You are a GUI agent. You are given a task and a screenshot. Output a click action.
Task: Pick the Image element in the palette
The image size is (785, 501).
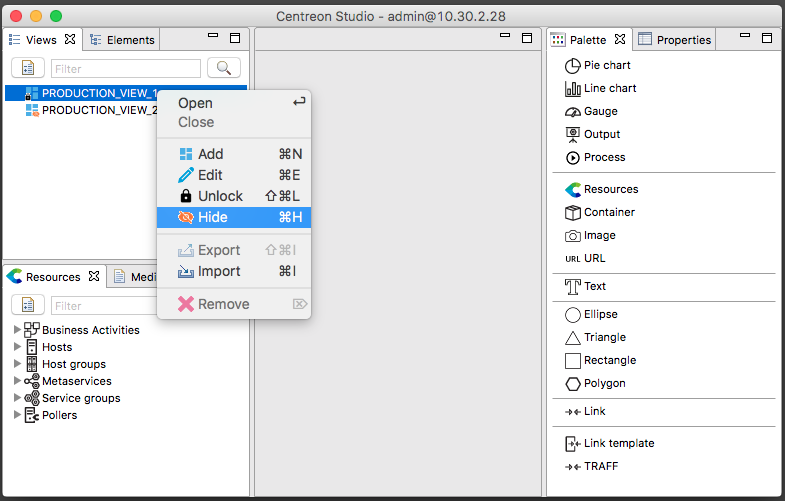click(590, 236)
